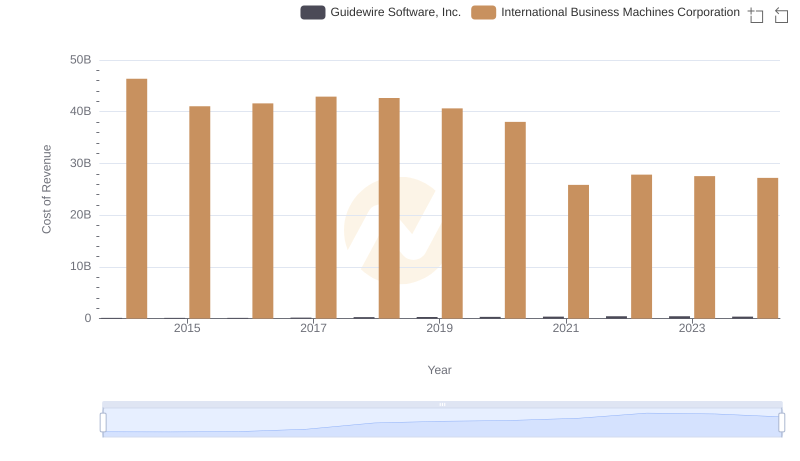This screenshot has width=800, height=461.
Task: Select the IBM bar for 2015
Action: [199, 212]
